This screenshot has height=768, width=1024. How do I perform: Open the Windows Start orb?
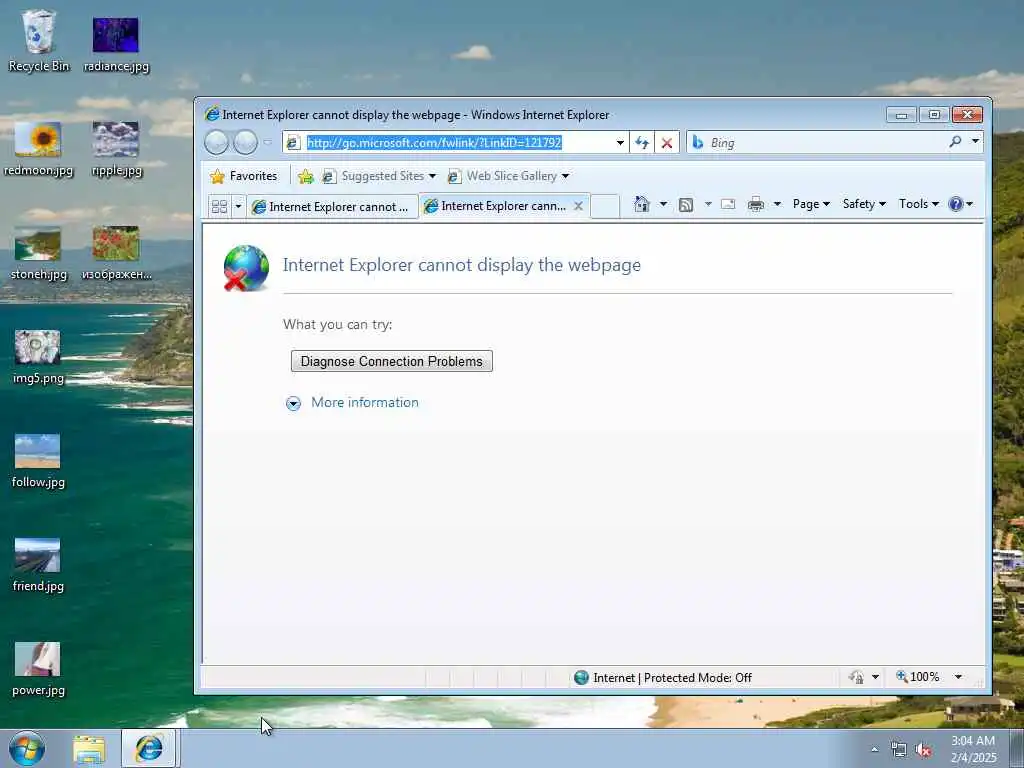click(x=27, y=748)
